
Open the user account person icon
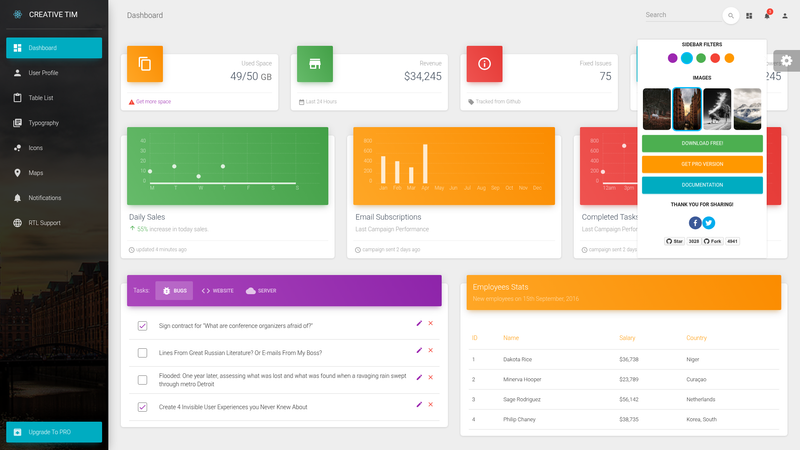coord(785,16)
